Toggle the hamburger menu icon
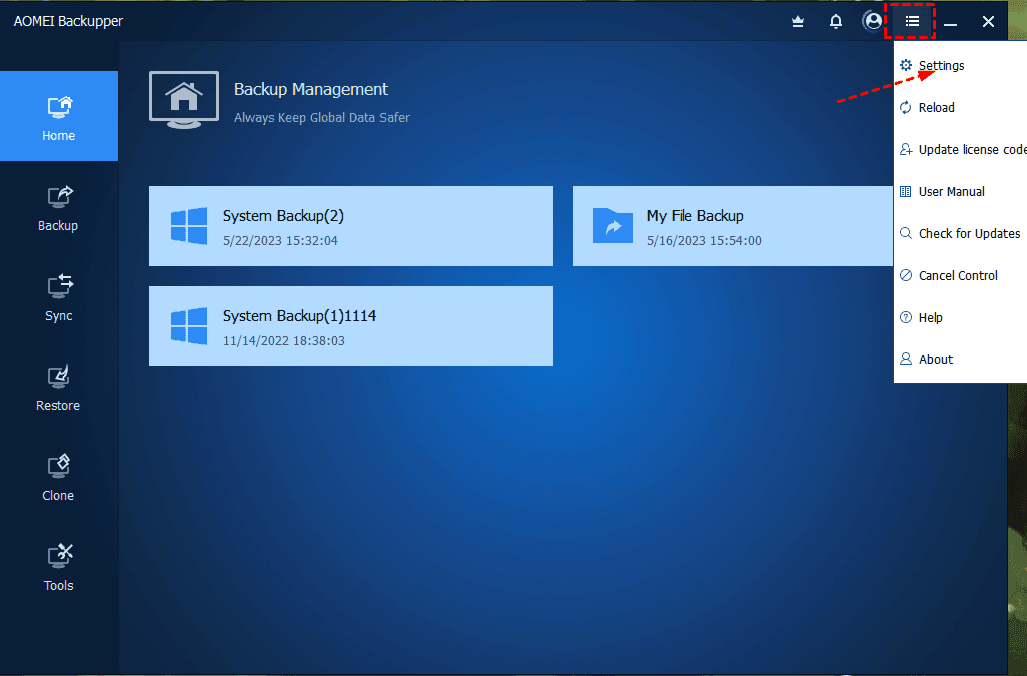 [911, 21]
